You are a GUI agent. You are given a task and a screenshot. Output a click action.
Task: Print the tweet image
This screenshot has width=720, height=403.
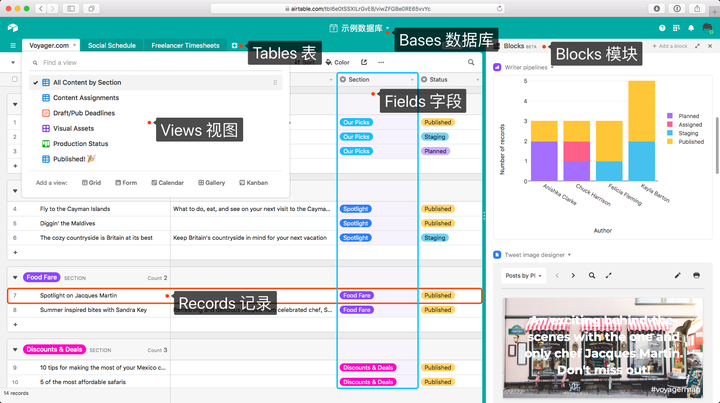pyautogui.click(x=696, y=275)
